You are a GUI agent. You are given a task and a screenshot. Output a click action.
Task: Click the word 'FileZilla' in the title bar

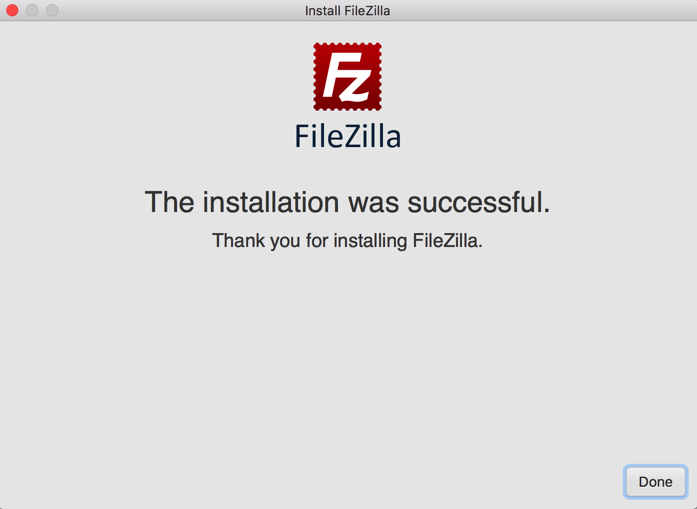(367, 10)
